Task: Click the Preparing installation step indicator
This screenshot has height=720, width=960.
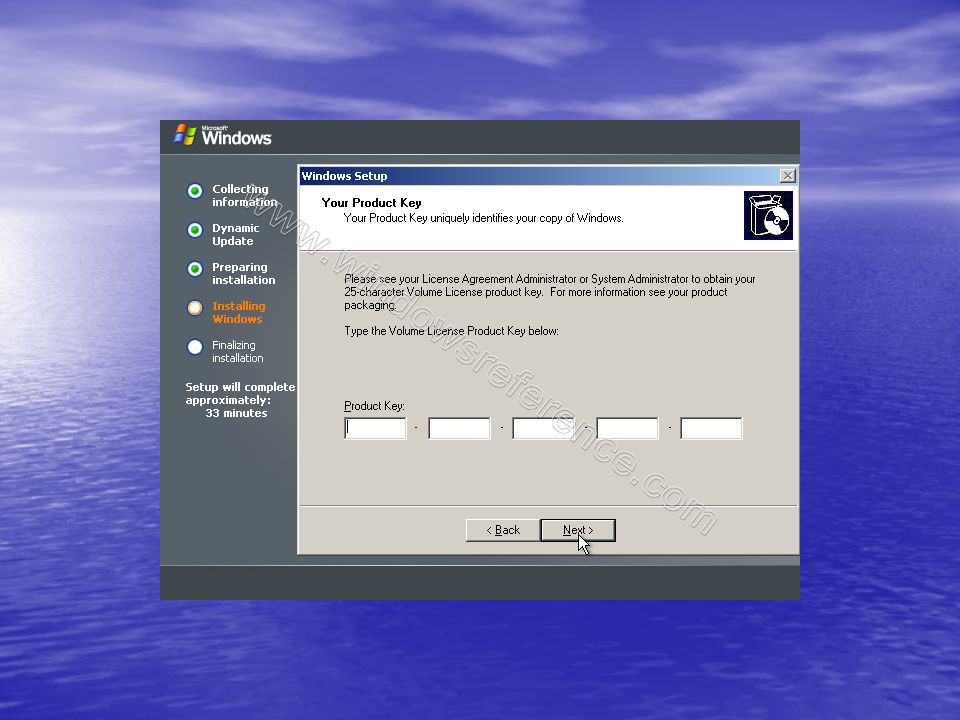Action: 195,269
